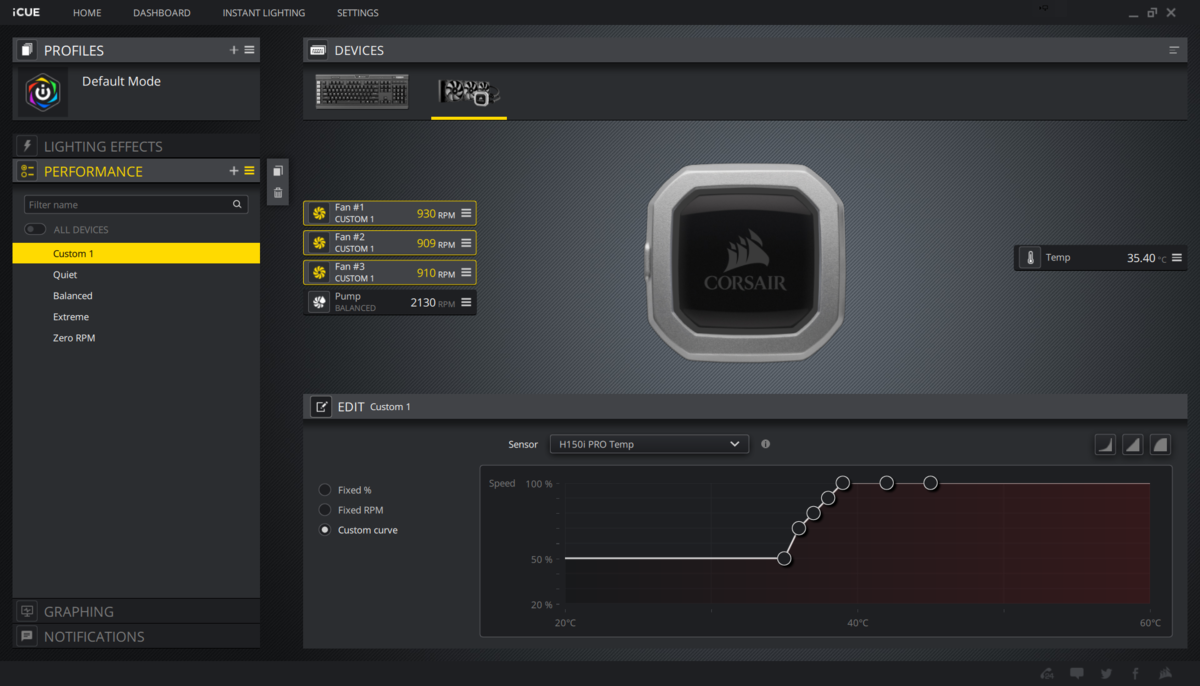Click the Filter name search field

coord(136,204)
